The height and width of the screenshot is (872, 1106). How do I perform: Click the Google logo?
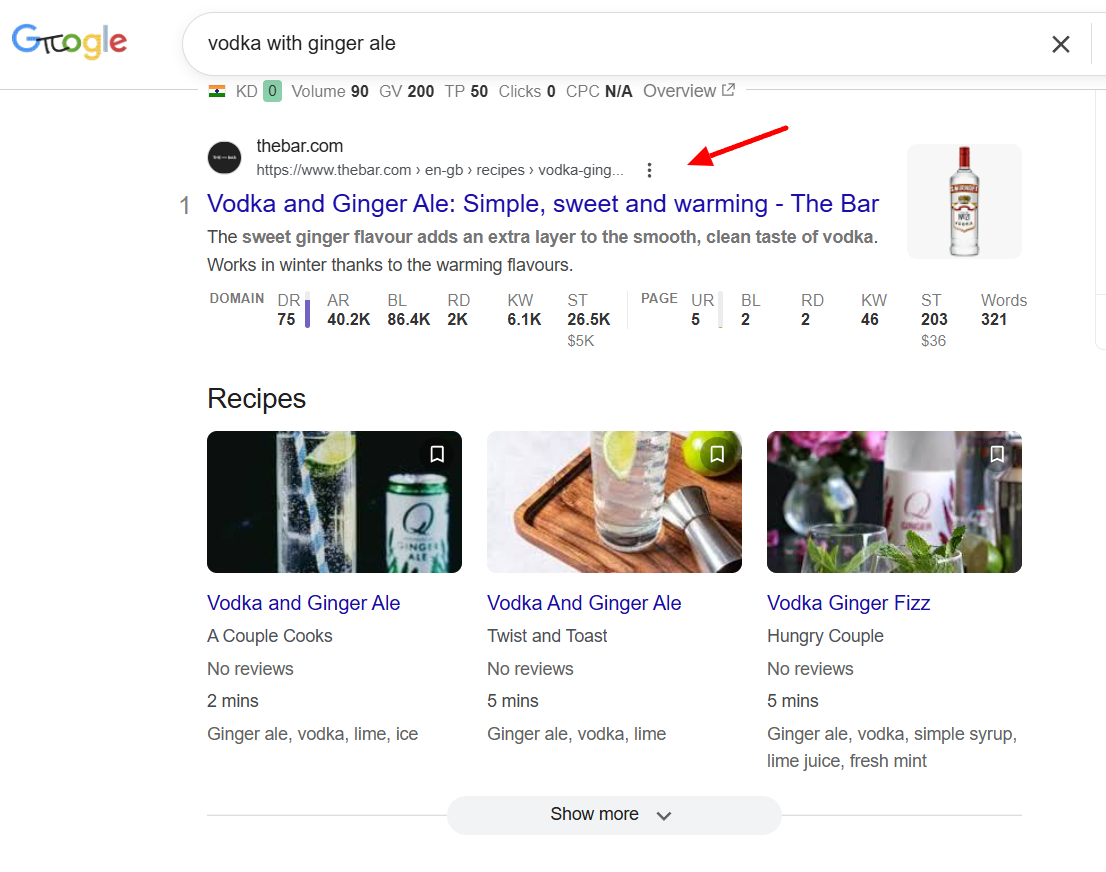point(68,42)
